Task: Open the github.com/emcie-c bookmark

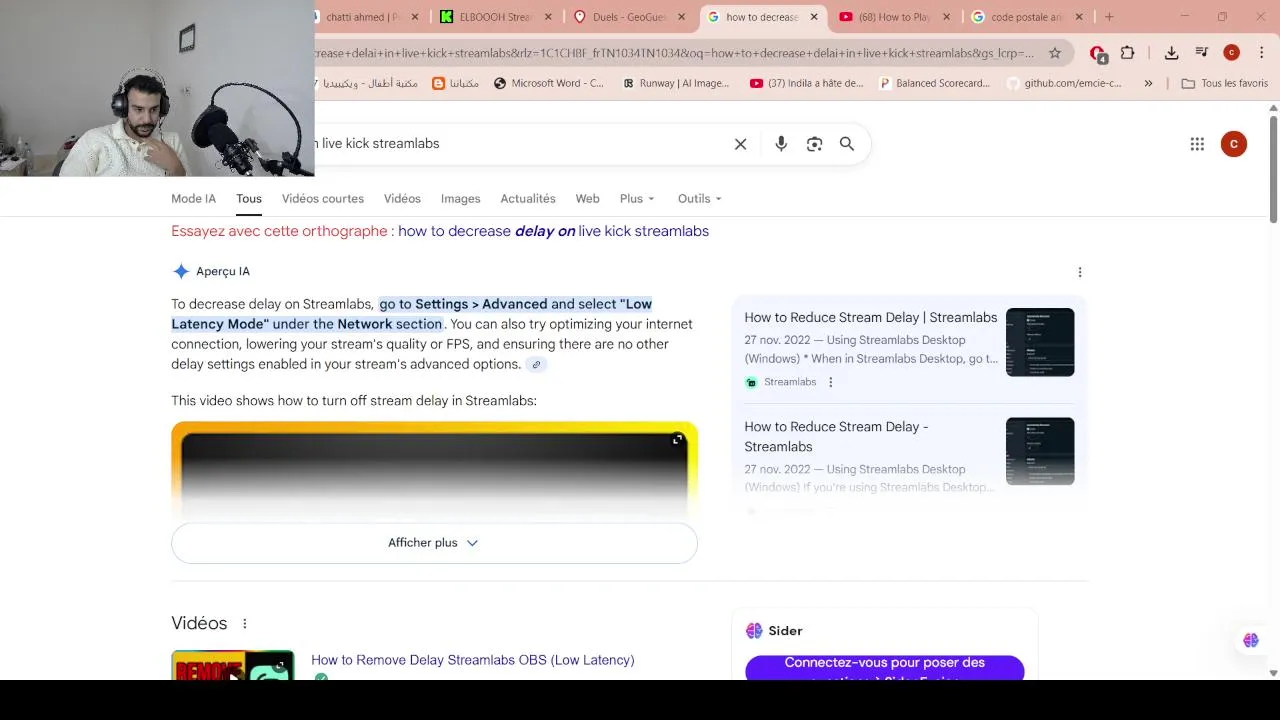Action: tap(1064, 84)
